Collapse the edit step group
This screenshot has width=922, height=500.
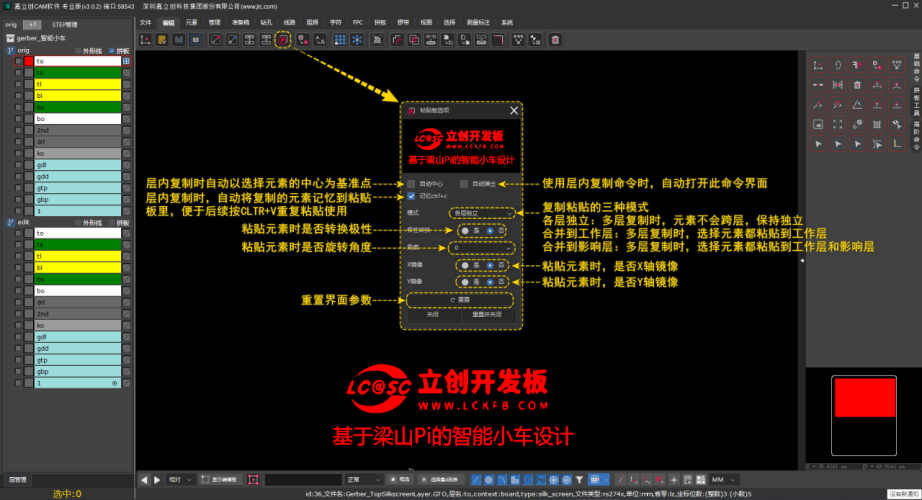tap(10, 222)
